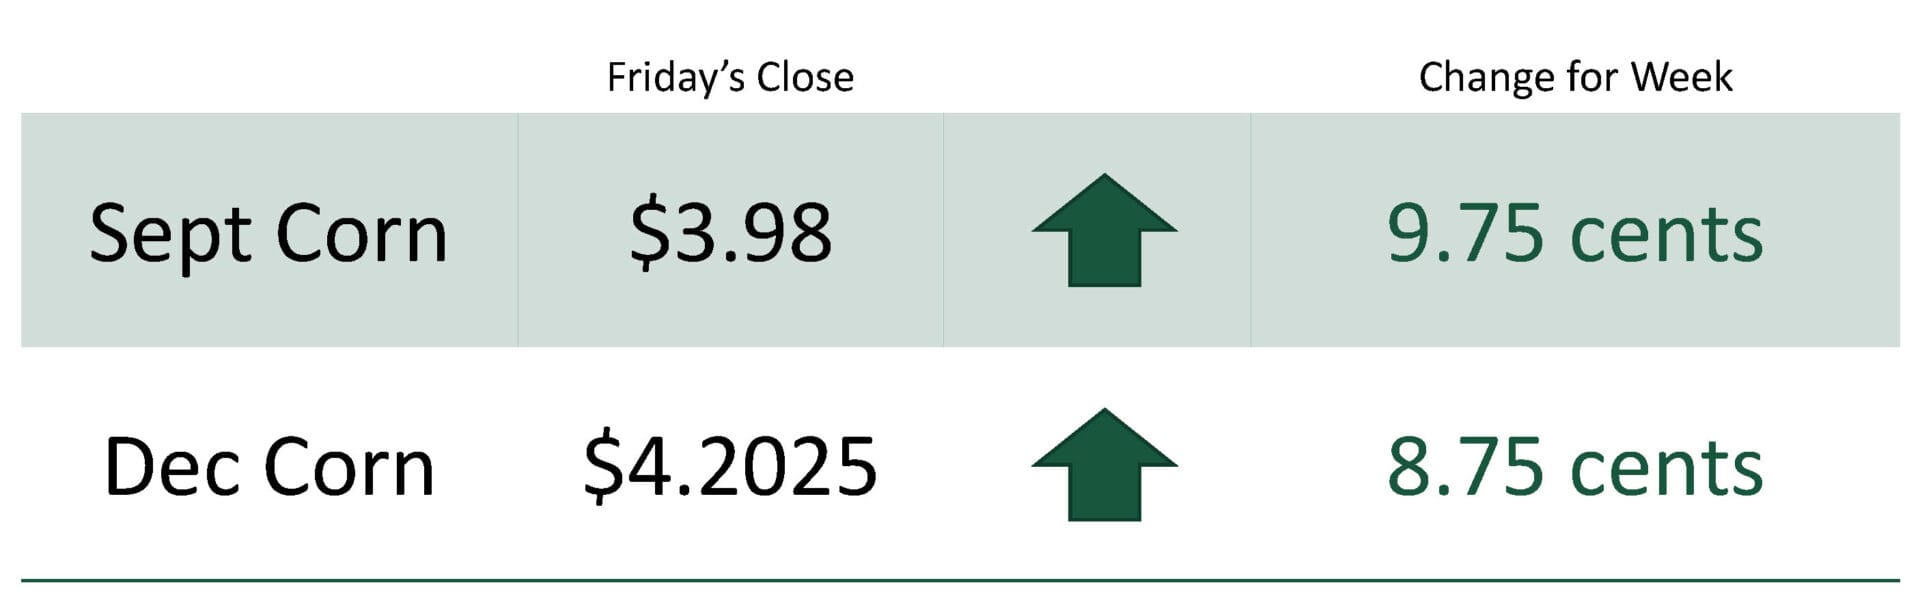Viewport: 1920px width, 596px height.
Task: Click the word "Friday's" in the header
Action: click(674, 78)
